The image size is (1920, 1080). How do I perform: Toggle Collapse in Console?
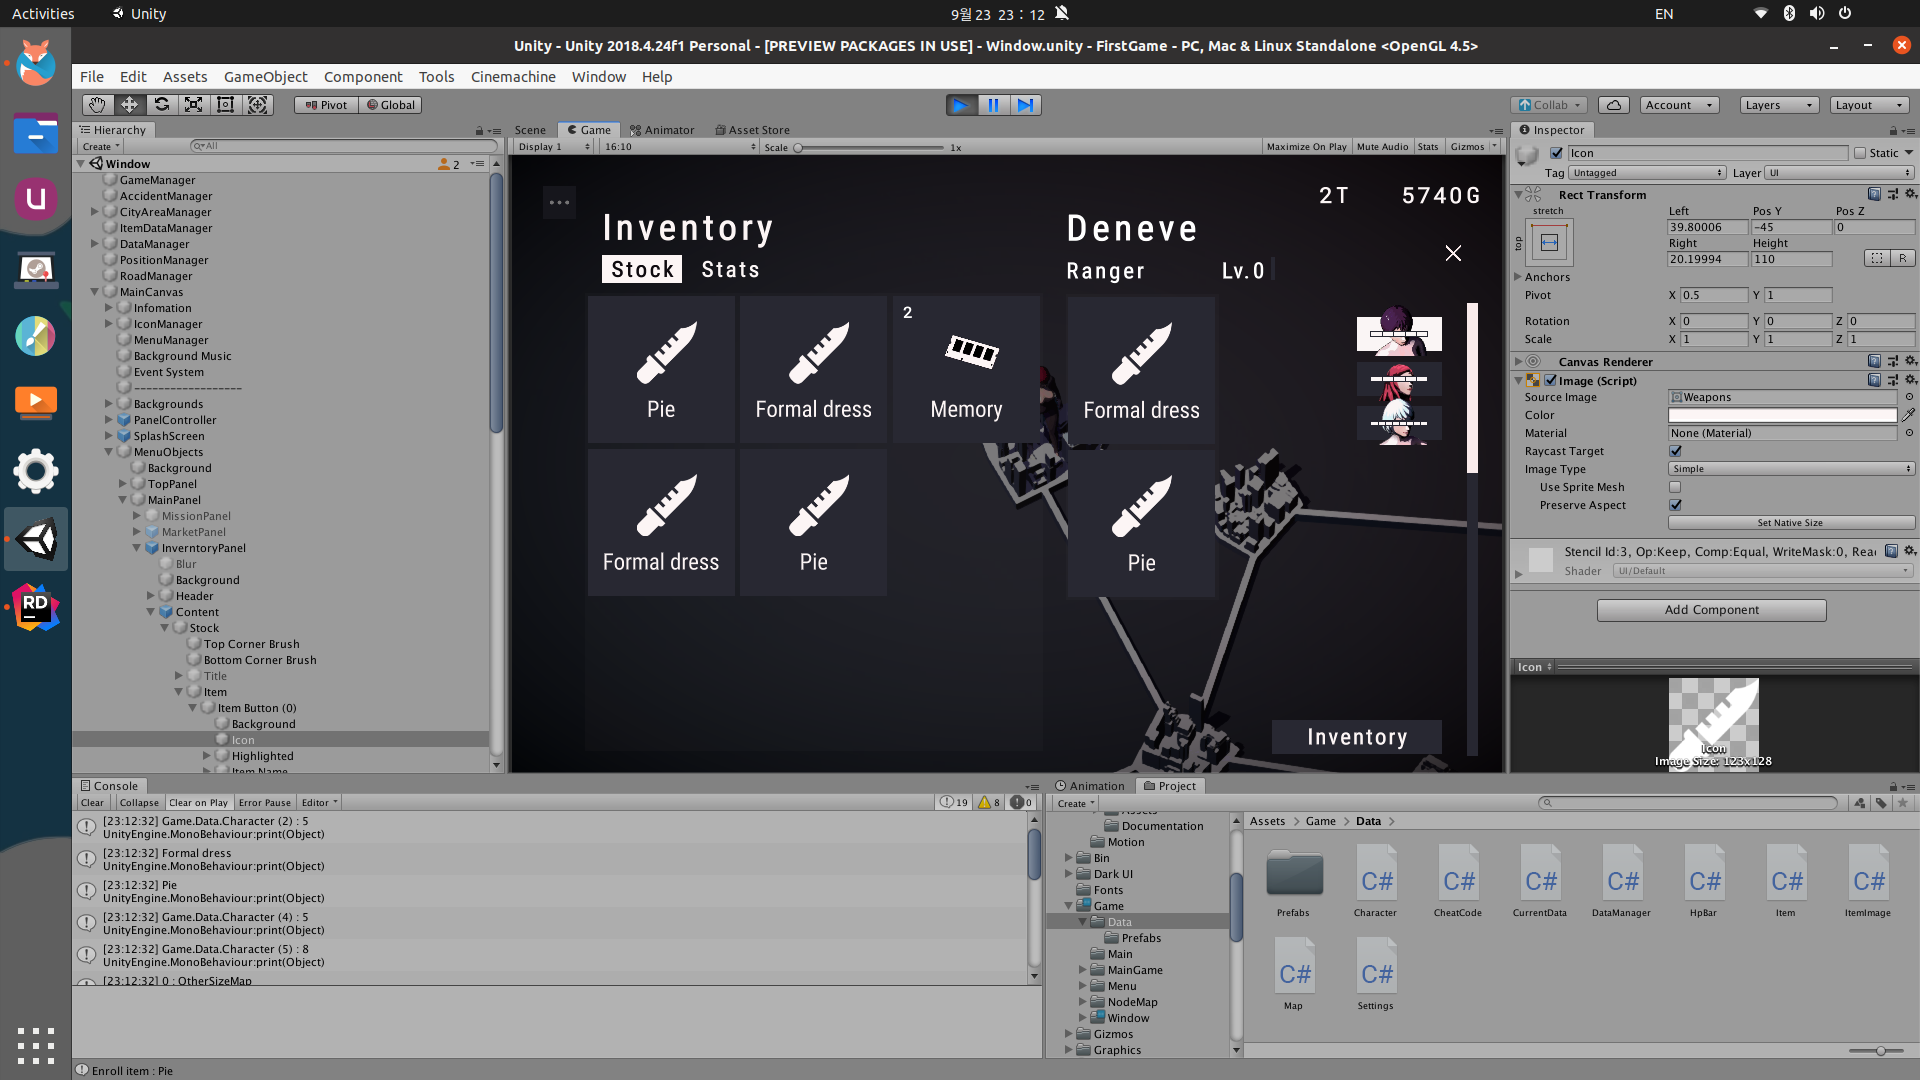(x=139, y=802)
